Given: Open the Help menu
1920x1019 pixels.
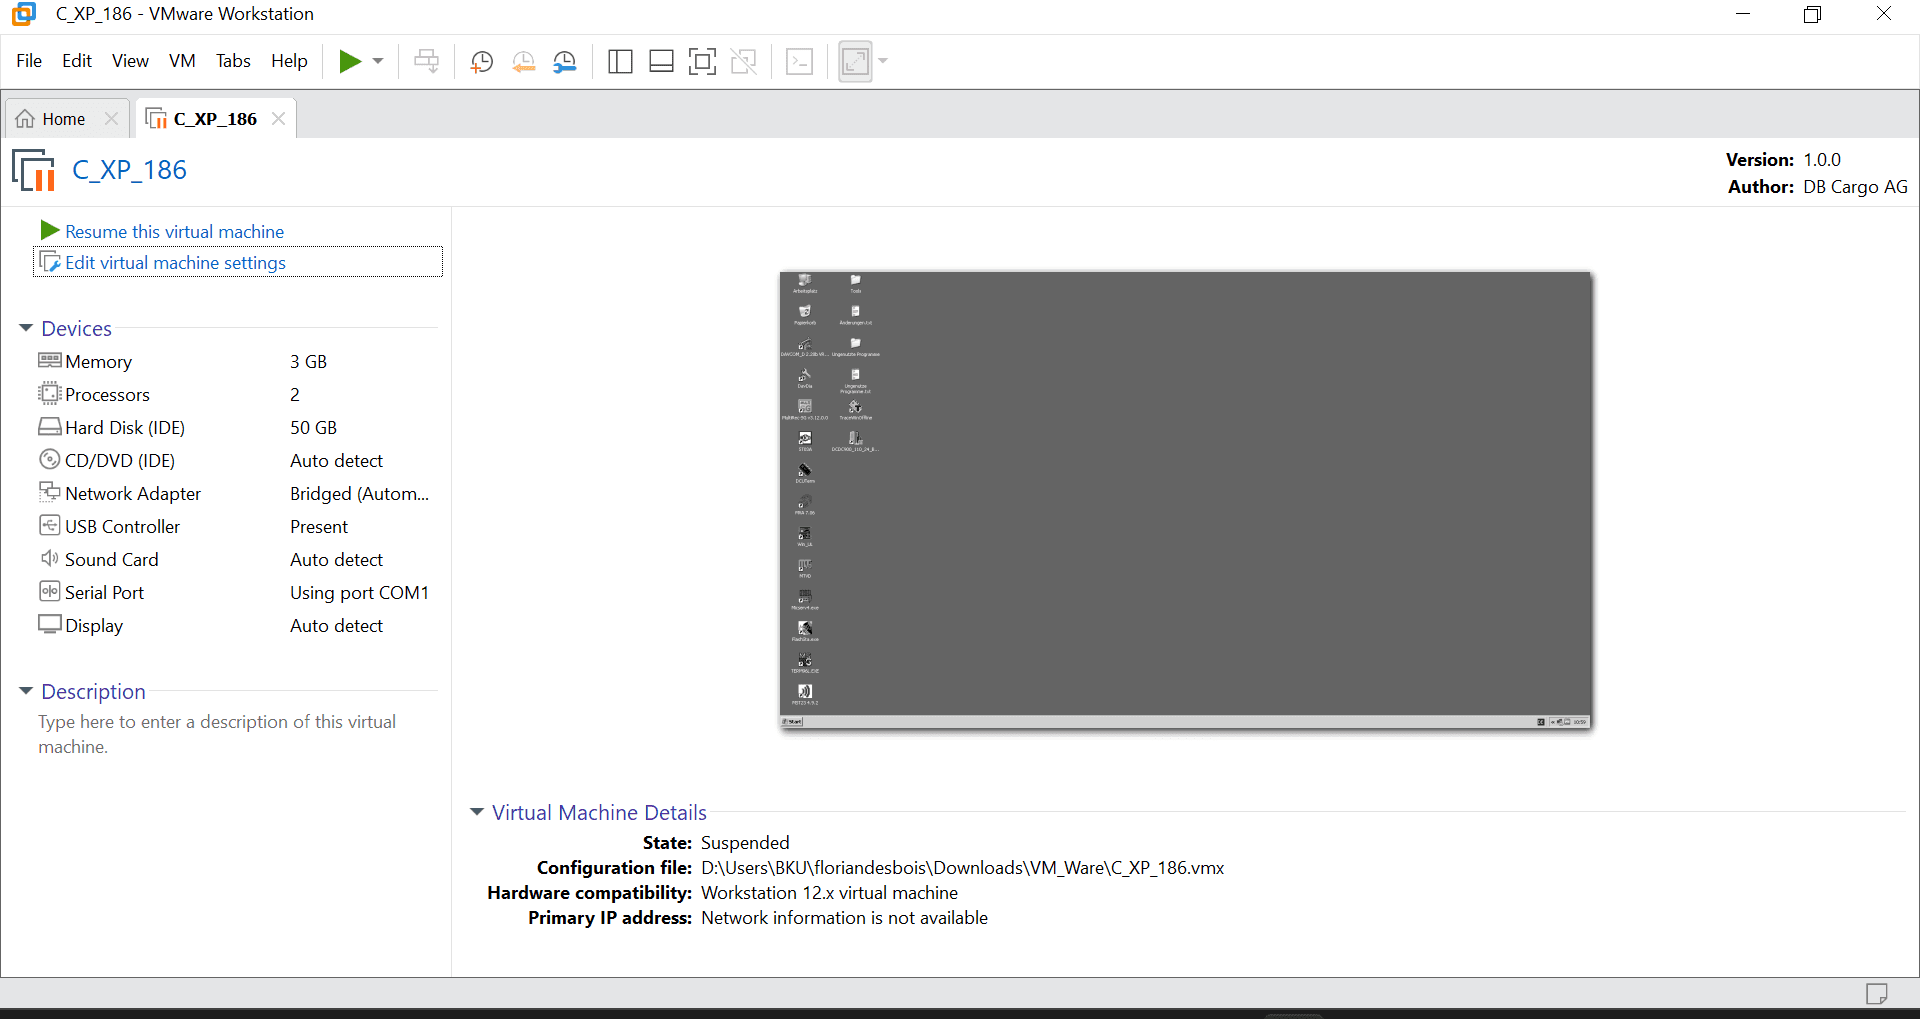Looking at the screenshot, I should coord(289,61).
